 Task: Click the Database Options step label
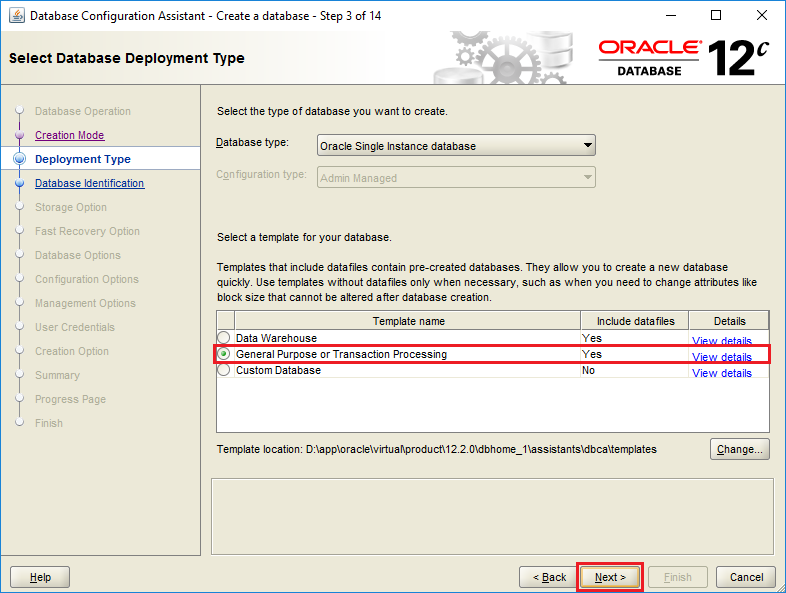[x=78, y=256]
